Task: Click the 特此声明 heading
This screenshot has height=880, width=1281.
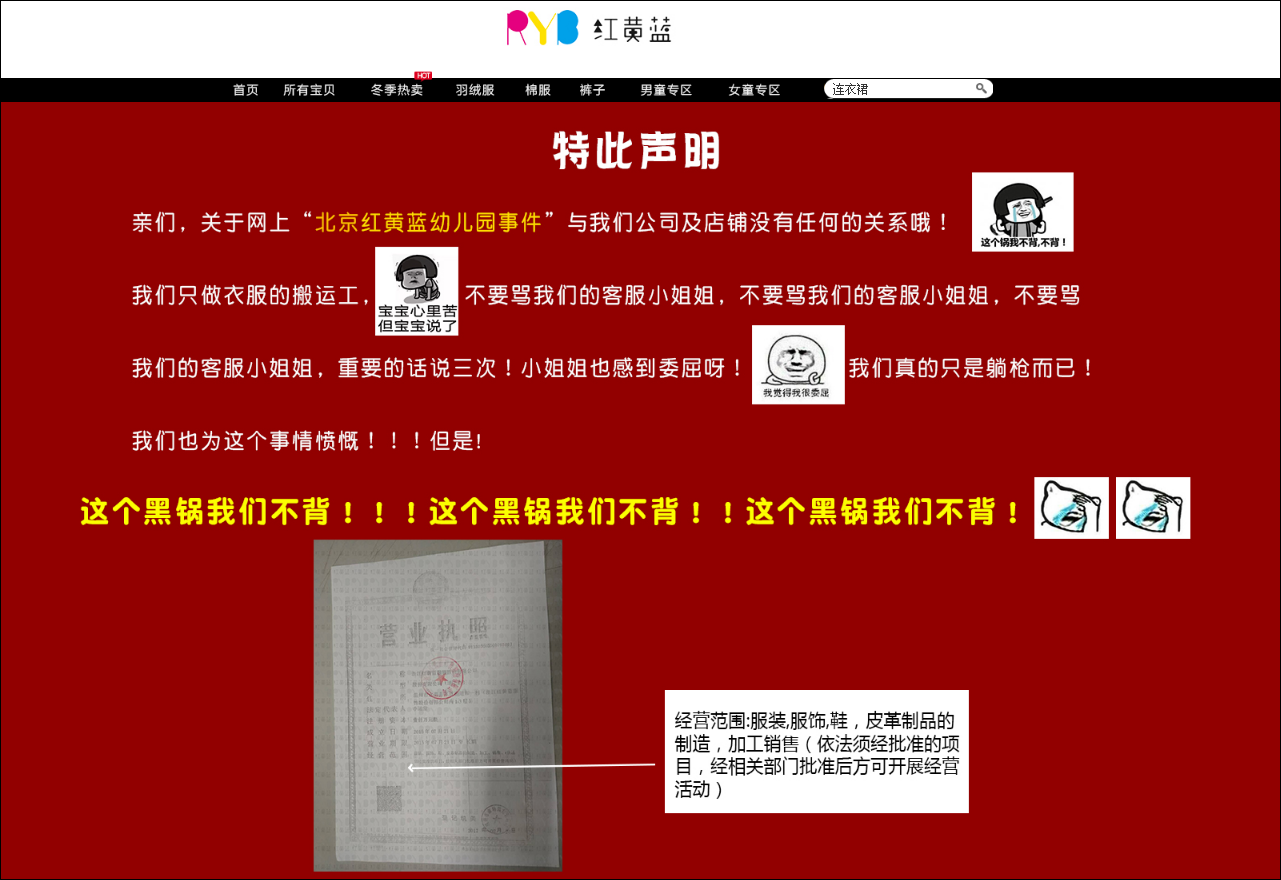Action: 637,152
